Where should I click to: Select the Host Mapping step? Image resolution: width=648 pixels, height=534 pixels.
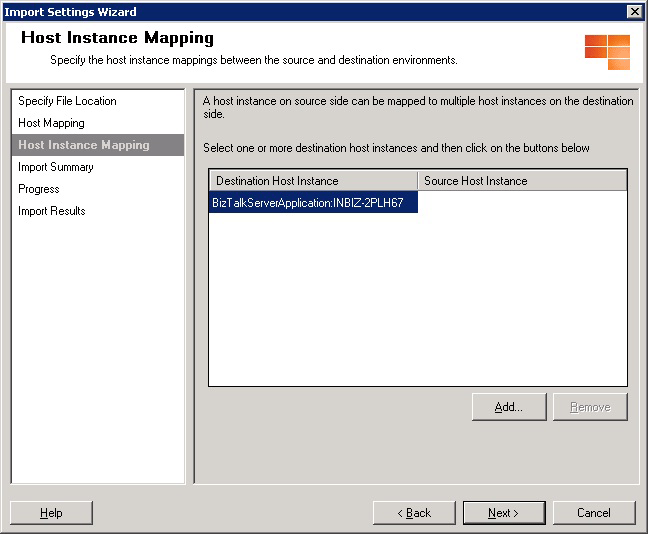click(98, 123)
